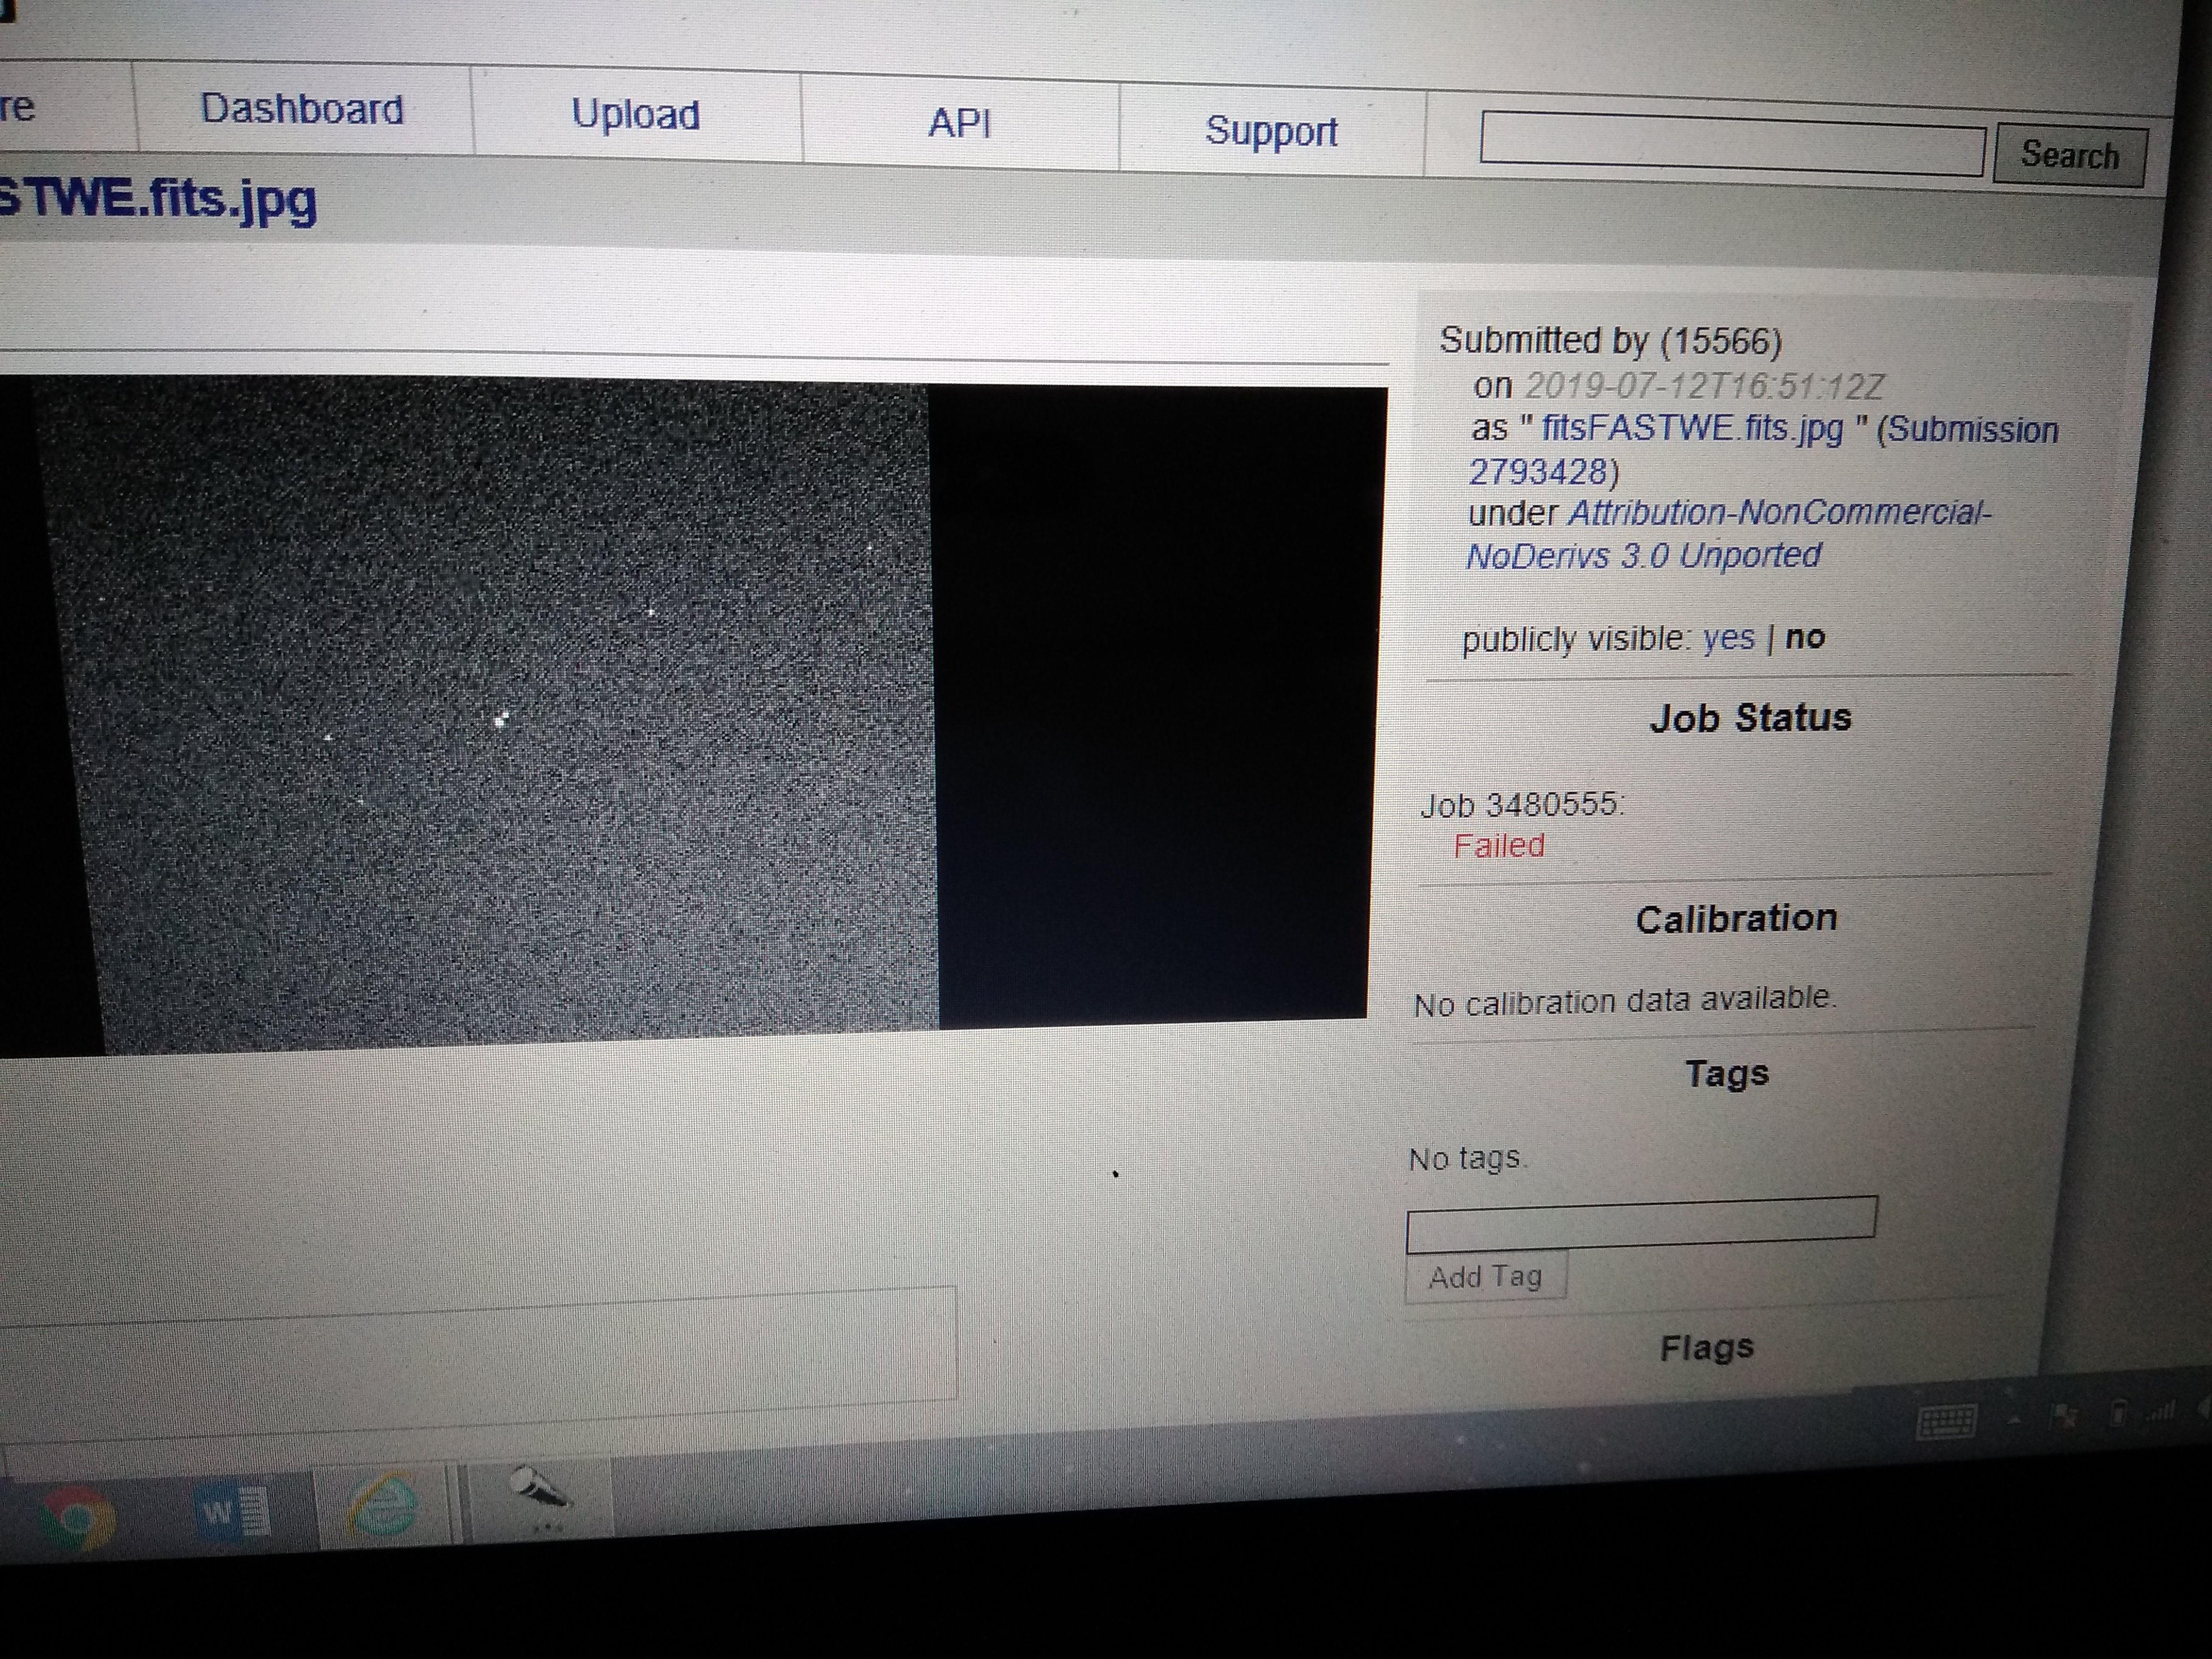Open Google Chrome from the taskbar
This screenshot has width=2212, height=1659.
pos(76,1518)
